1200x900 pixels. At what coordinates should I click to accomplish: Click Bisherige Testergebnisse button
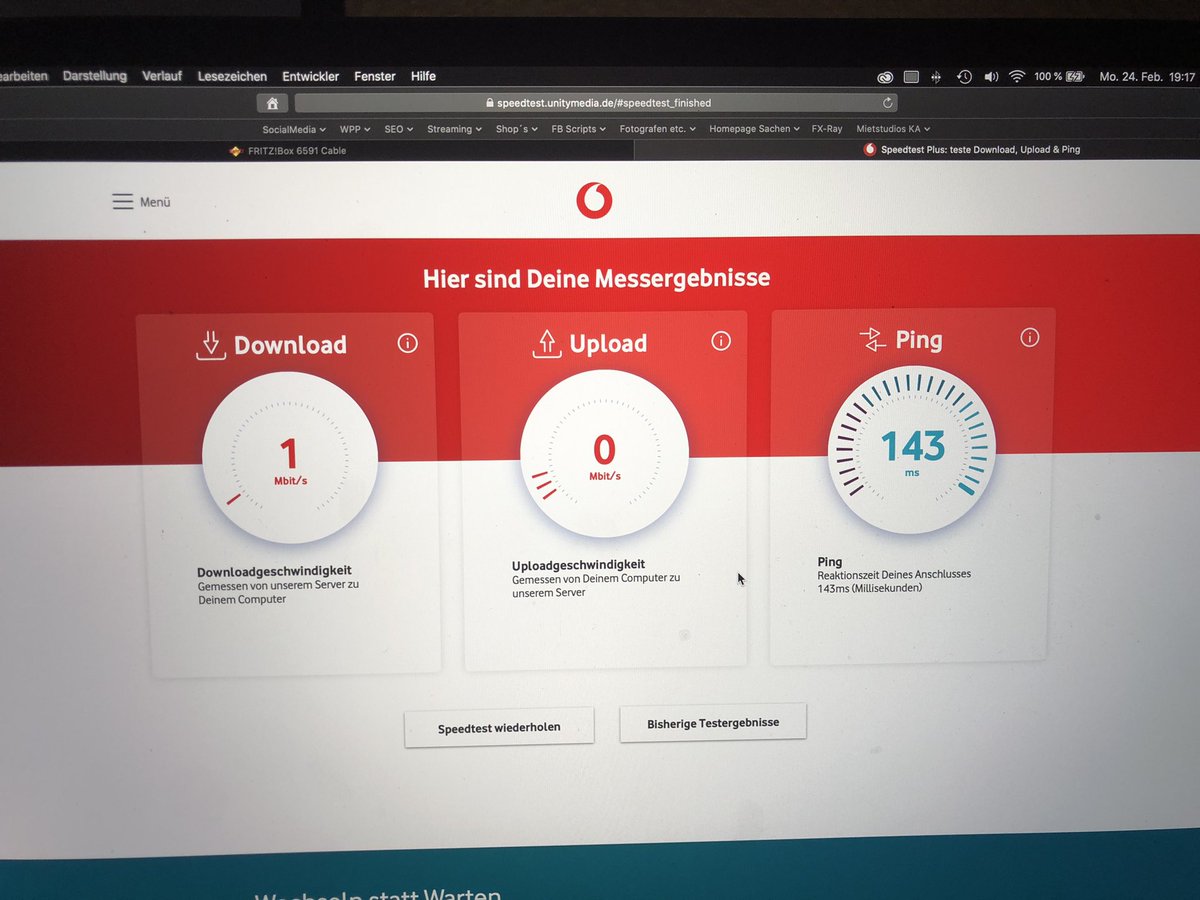(x=713, y=722)
